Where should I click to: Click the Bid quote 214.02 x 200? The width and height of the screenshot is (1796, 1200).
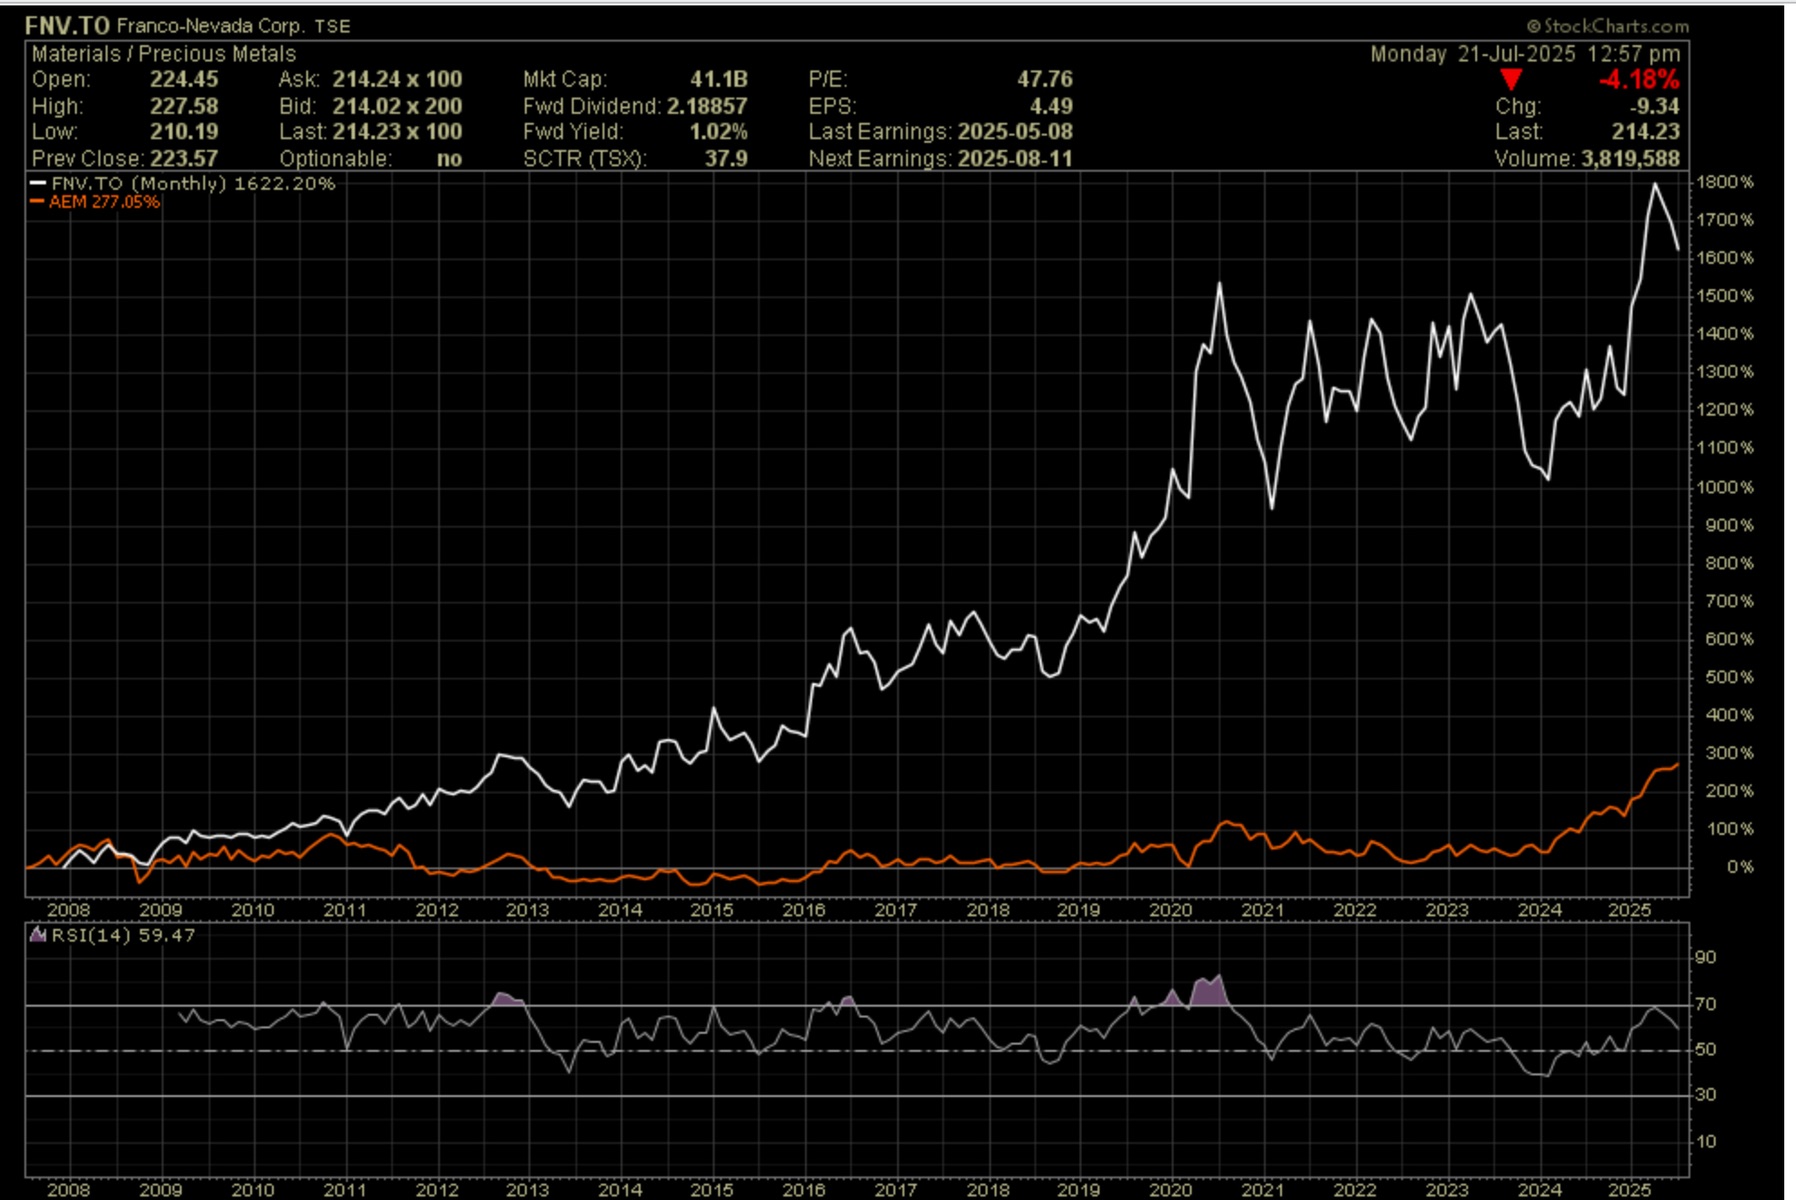tap(397, 106)
